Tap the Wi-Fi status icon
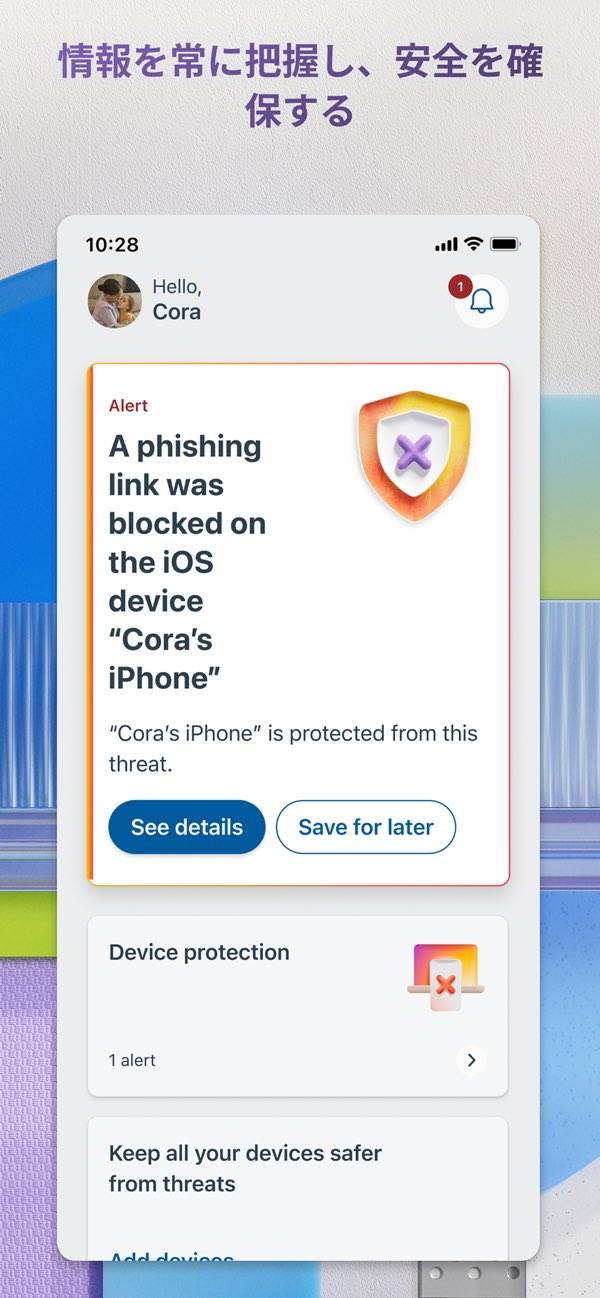 pos(473,244)
